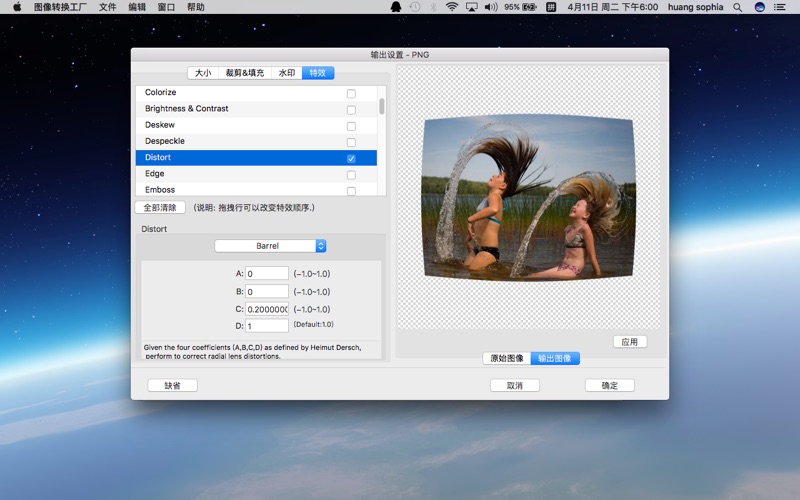Open the volume speaker icon
This screenshot has width=800, height=500.
[490, 7]
